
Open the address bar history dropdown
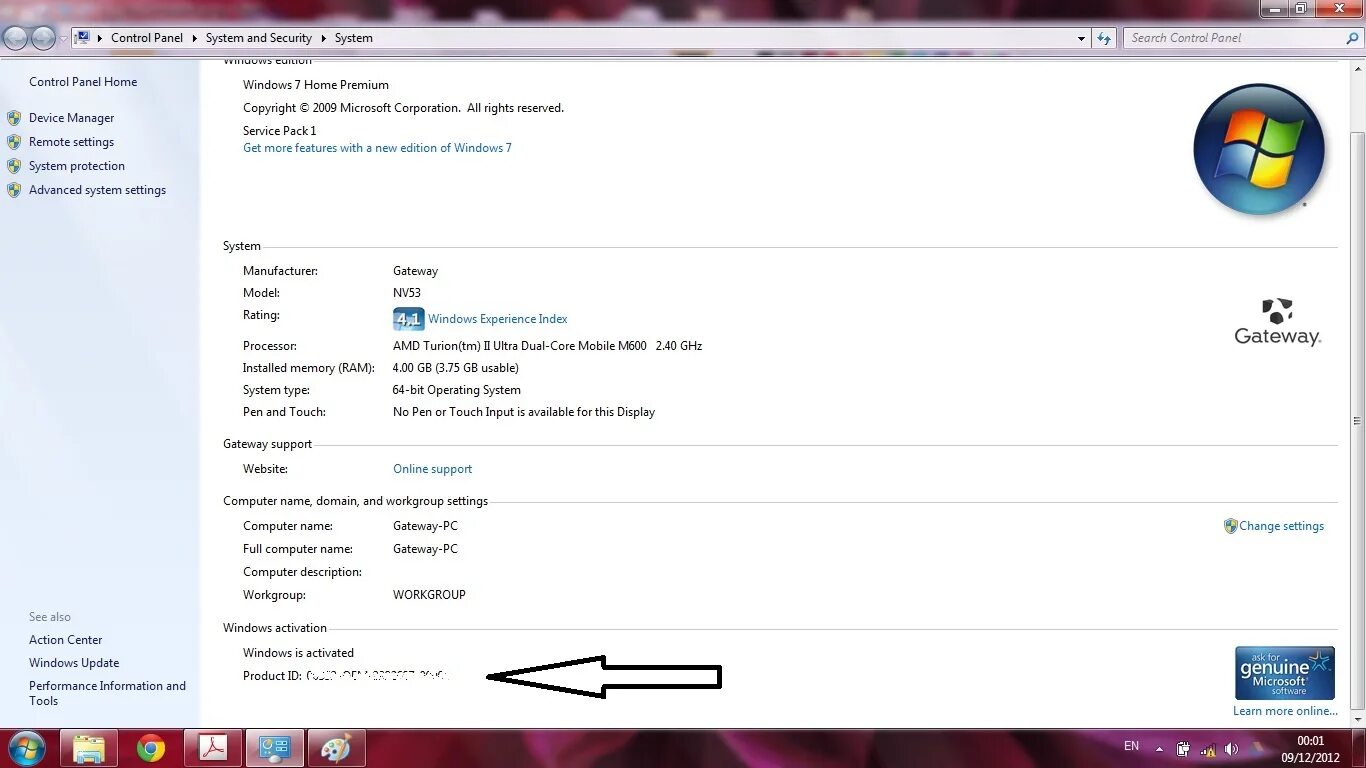pos(1082,38)
